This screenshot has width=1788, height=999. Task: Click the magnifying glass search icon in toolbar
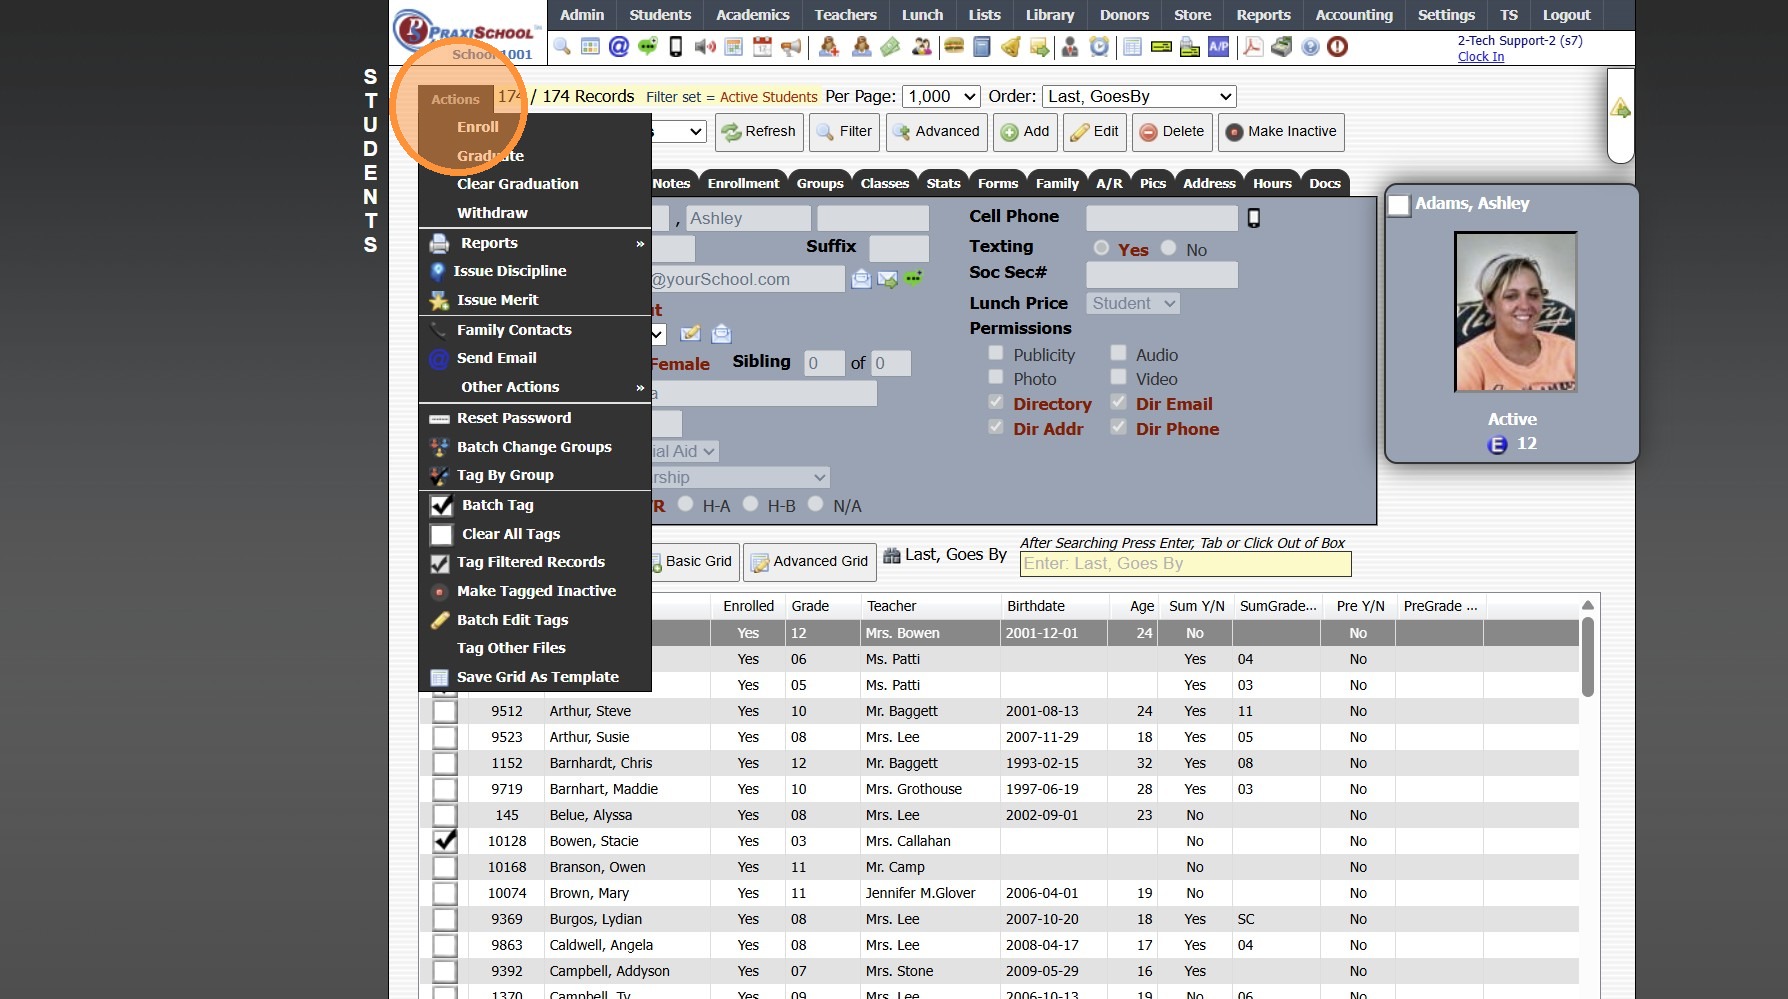pyautogui.click(x=562, y=46)
